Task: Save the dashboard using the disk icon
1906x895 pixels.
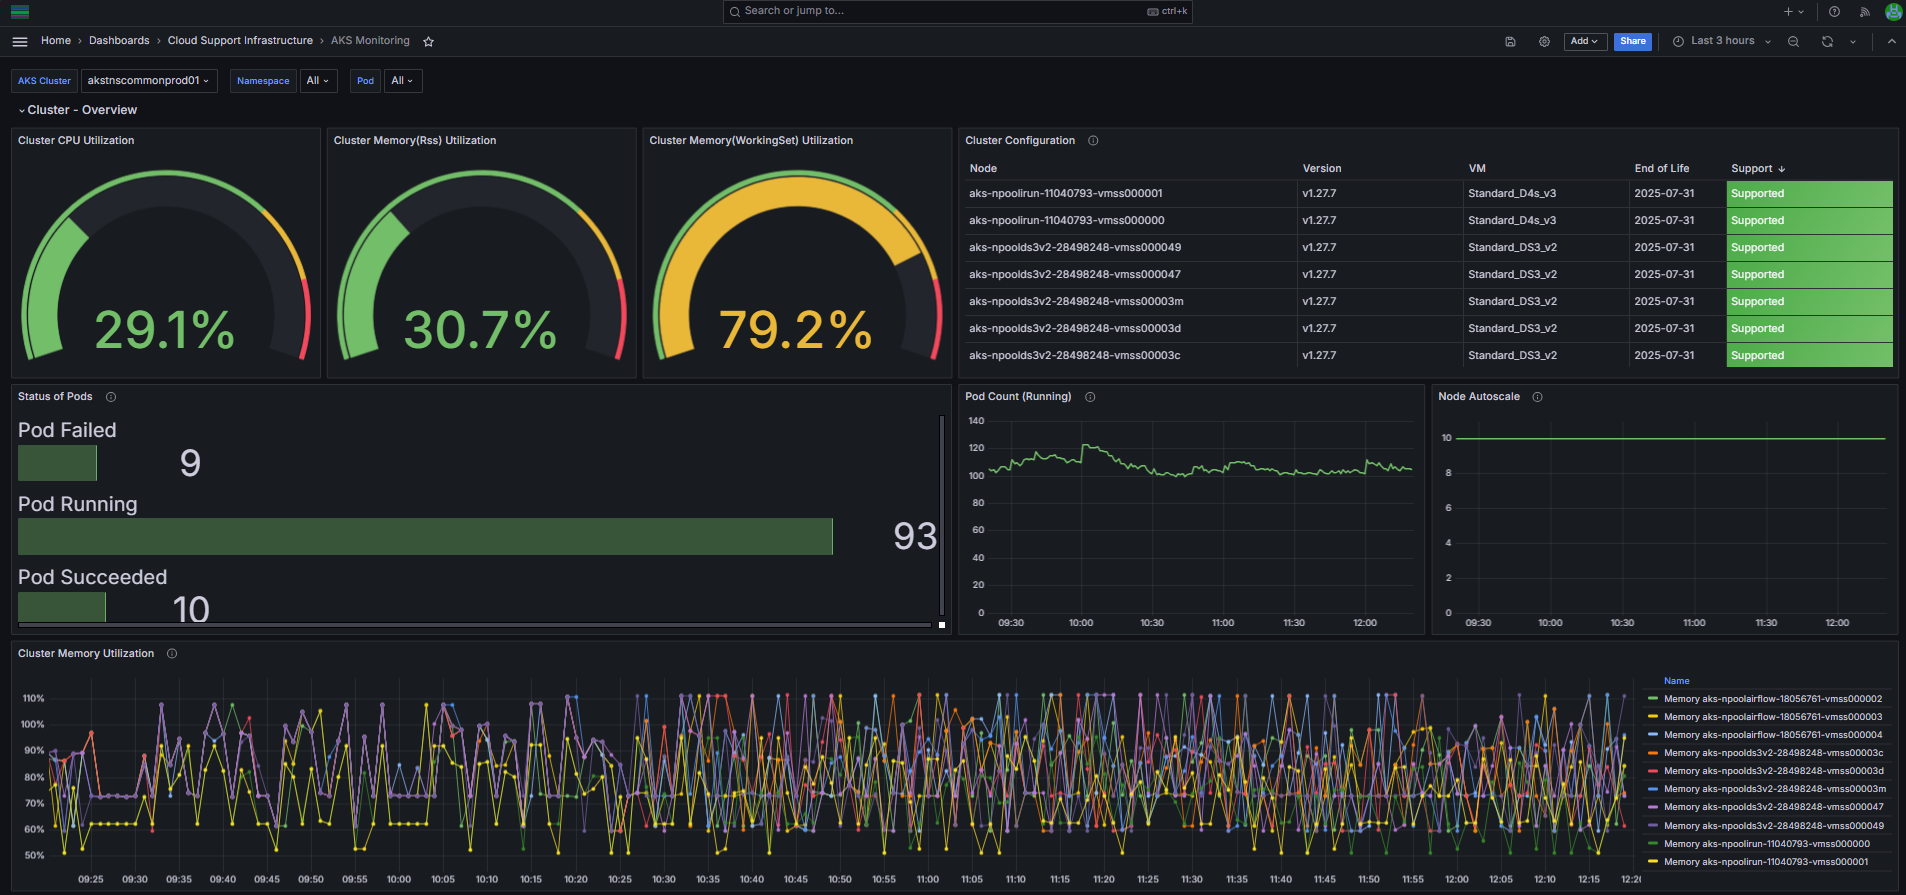Action: (x=1510, y=41)
